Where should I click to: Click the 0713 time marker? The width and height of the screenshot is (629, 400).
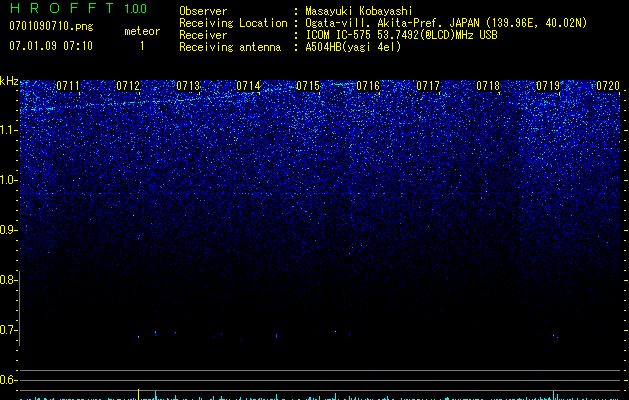[x=188, y=86]
